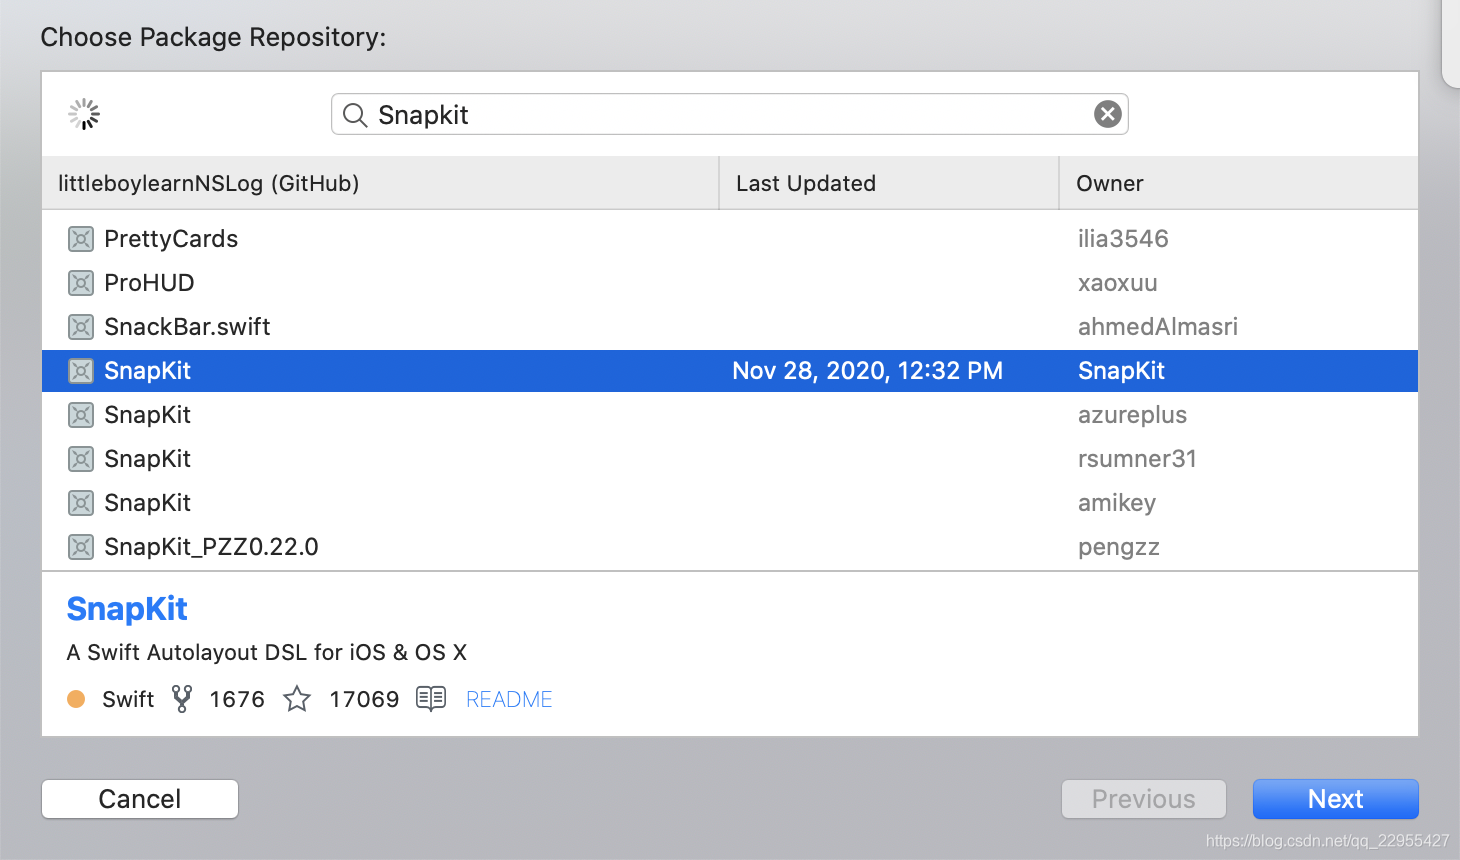Screen dimensions: 1460x860
Task: Click package icon for azureplus SnapKit
Action: (81, 415)
